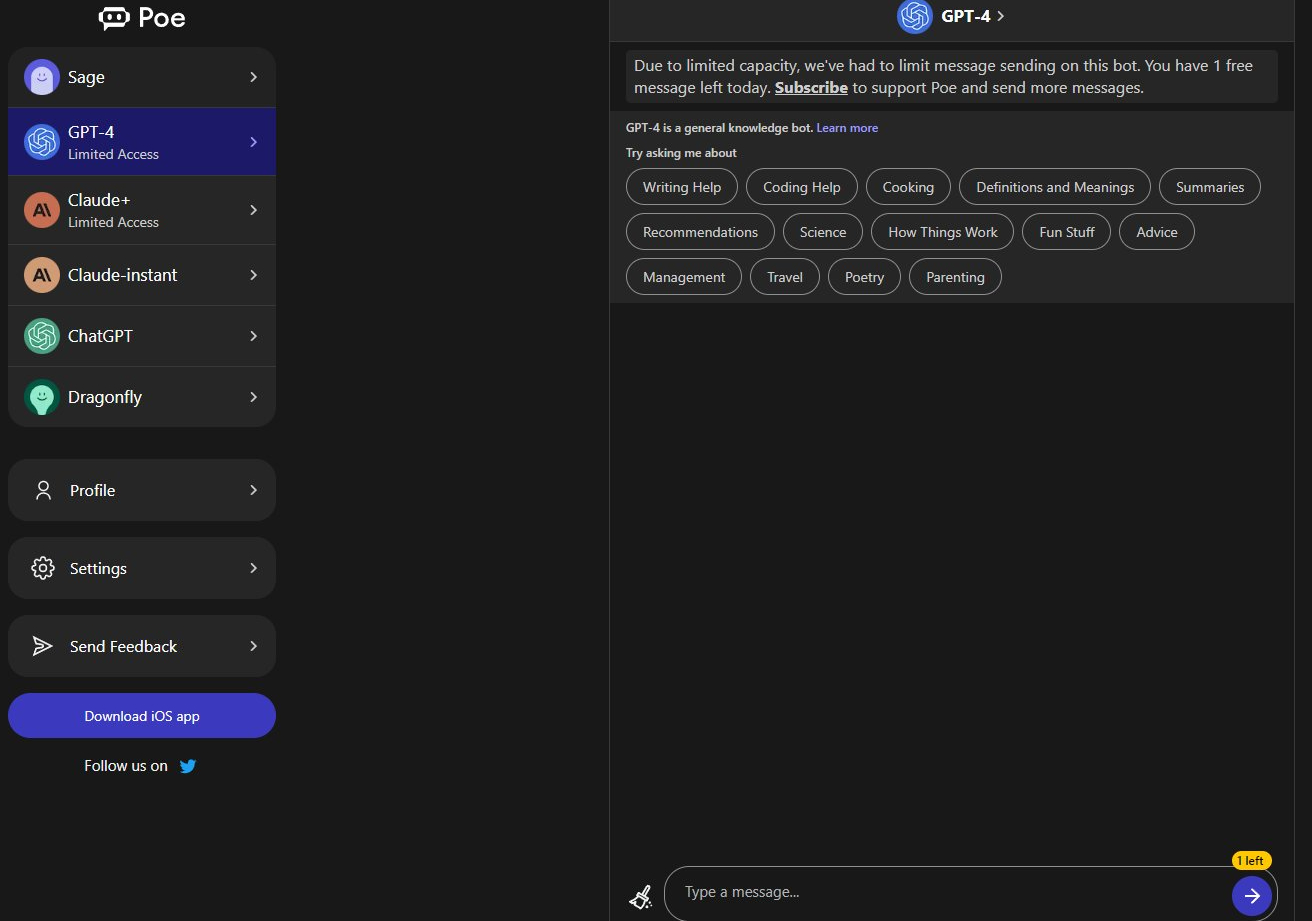The image size is (1312, 921).
Task: Expand the Claude+ row chevron
Action: pyautogui.click(x=254, y=210)
